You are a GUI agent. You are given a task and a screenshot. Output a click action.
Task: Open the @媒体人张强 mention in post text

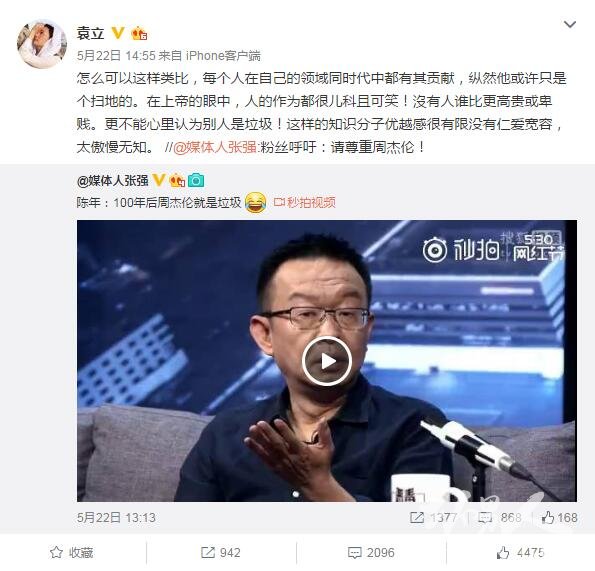[215, 147]
